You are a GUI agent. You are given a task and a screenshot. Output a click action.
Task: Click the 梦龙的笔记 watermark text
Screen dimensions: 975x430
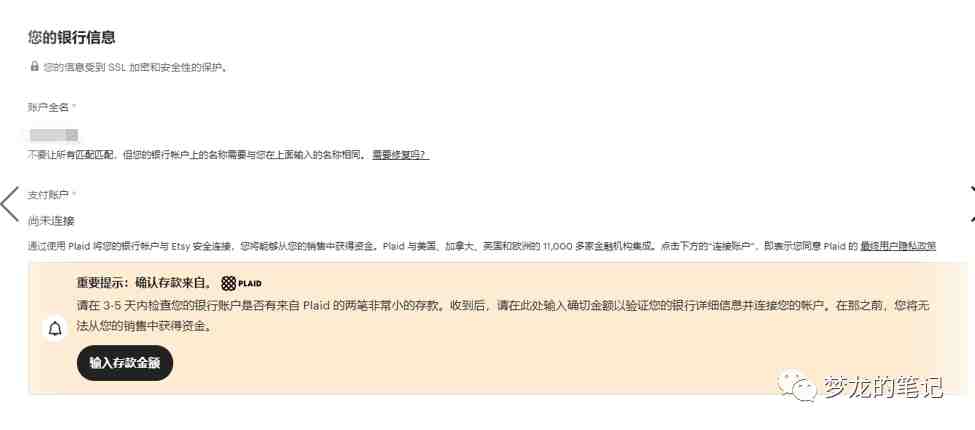[x=883, y=387]
